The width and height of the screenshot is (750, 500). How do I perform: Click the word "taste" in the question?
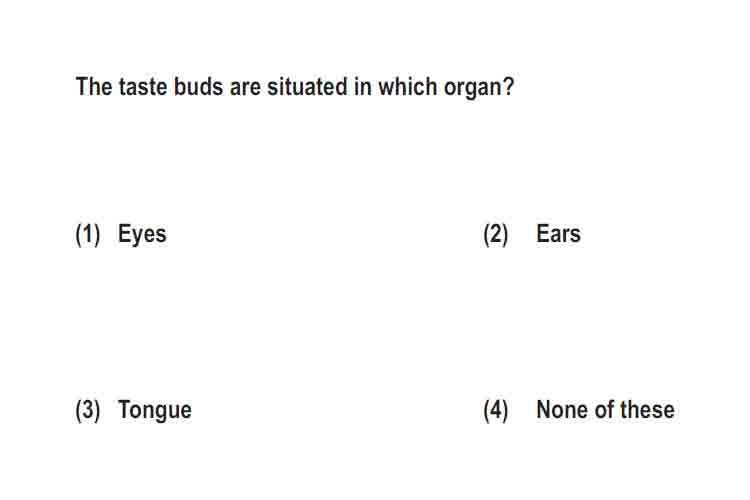coord(143,87)
